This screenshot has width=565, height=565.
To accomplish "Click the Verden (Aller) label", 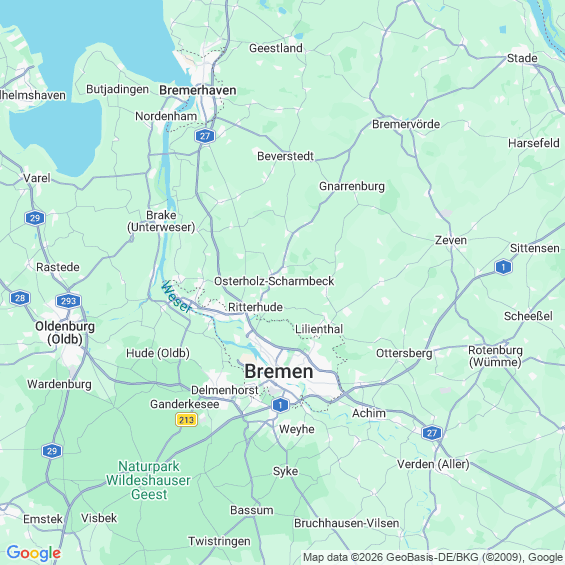I will click(433, 464).
